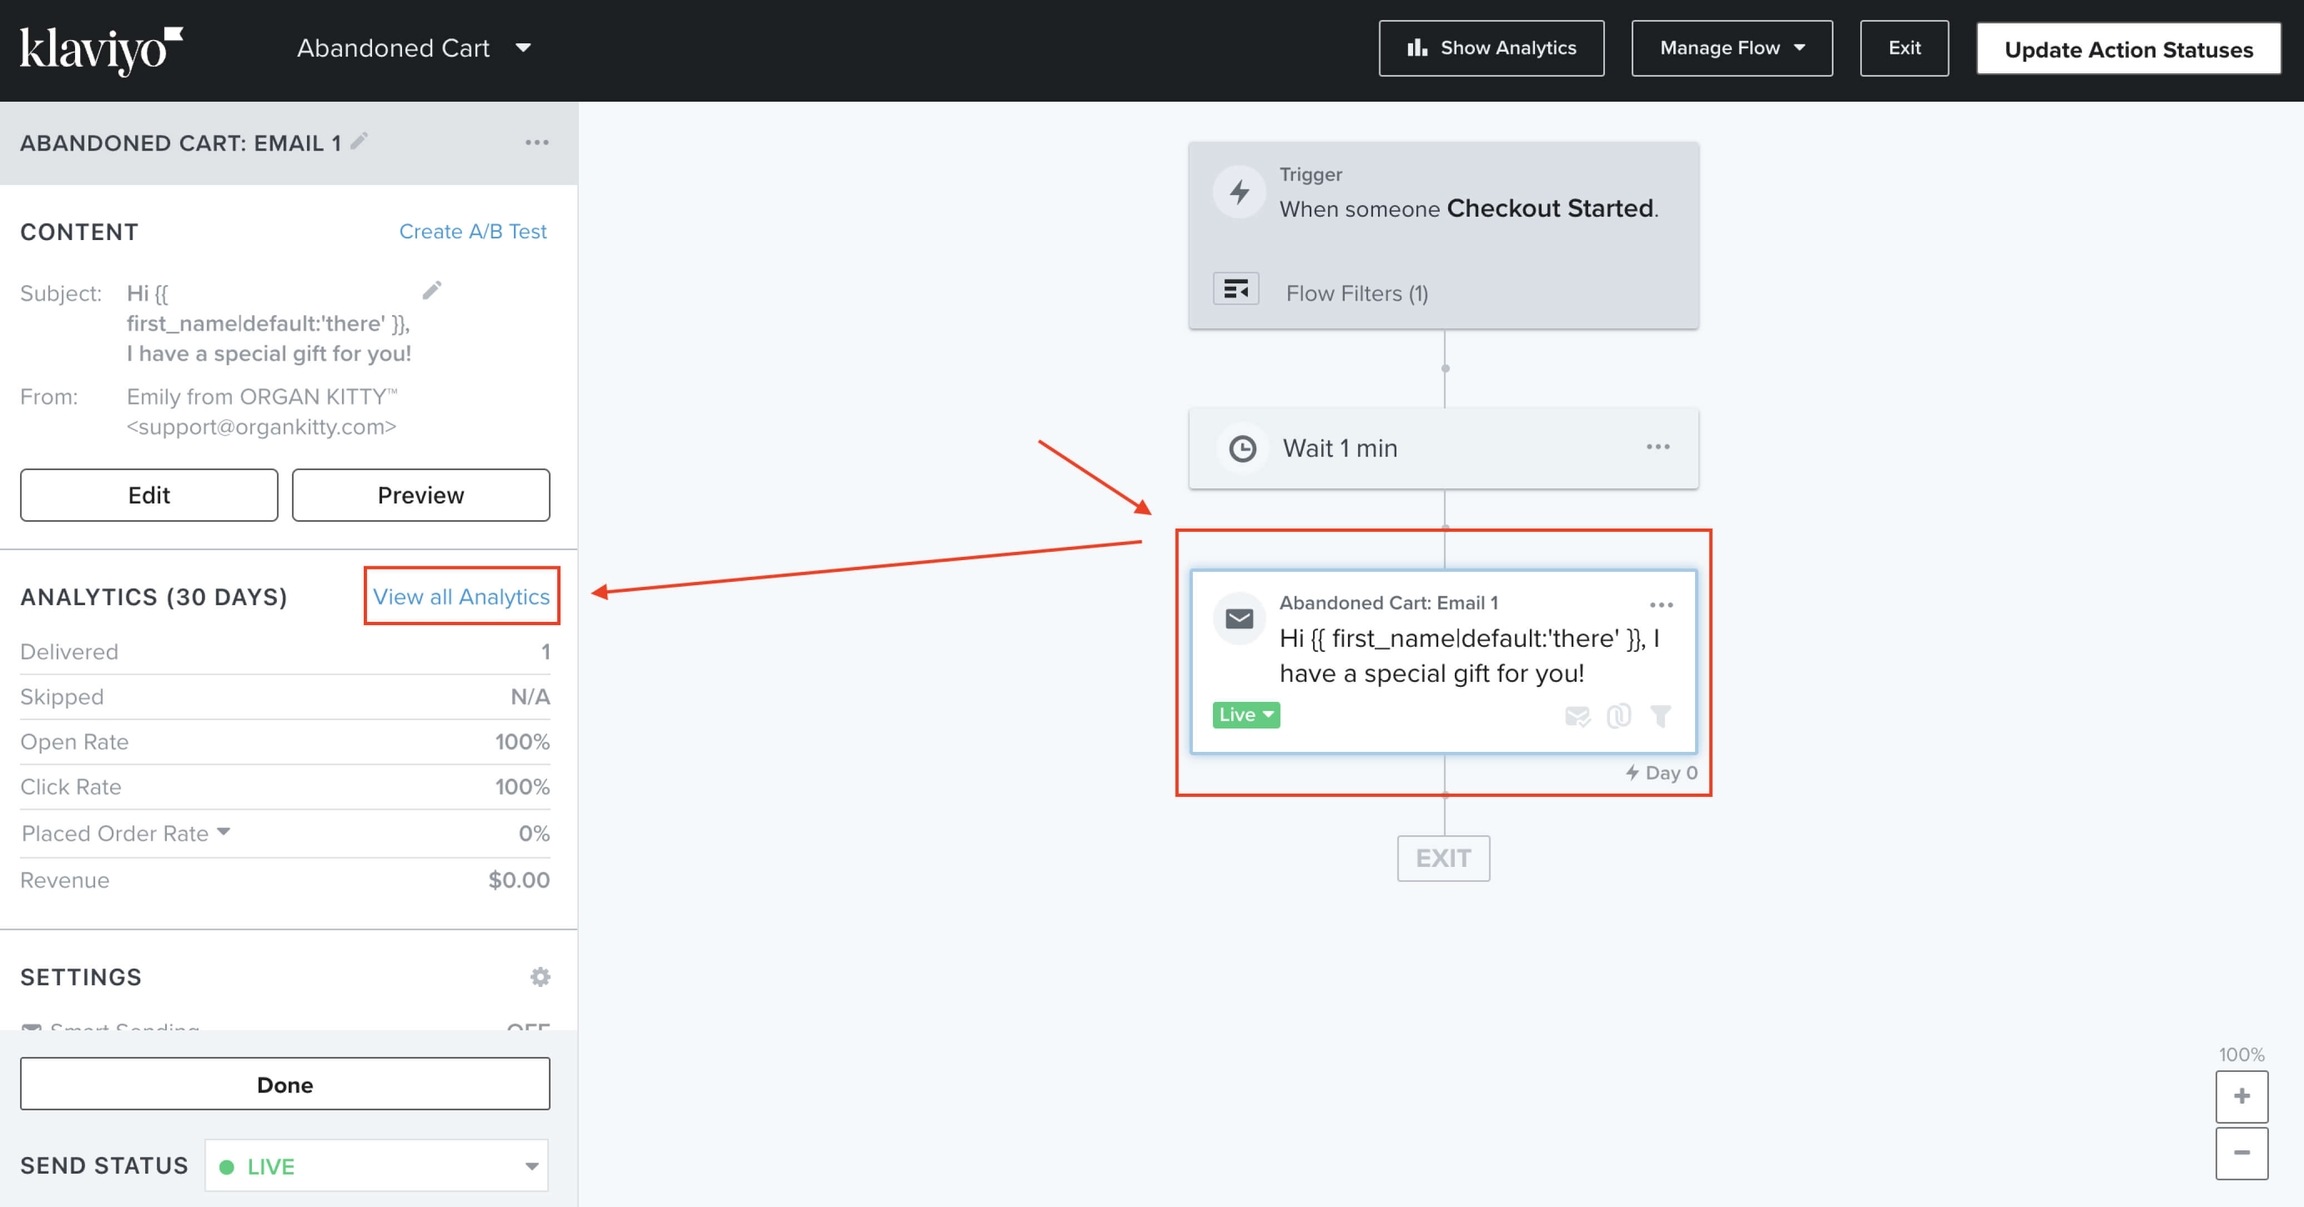Open the options menu on the Wait 1 min step
The width and height of the screenshot is (2304, 1207).
pos(1657,447)
